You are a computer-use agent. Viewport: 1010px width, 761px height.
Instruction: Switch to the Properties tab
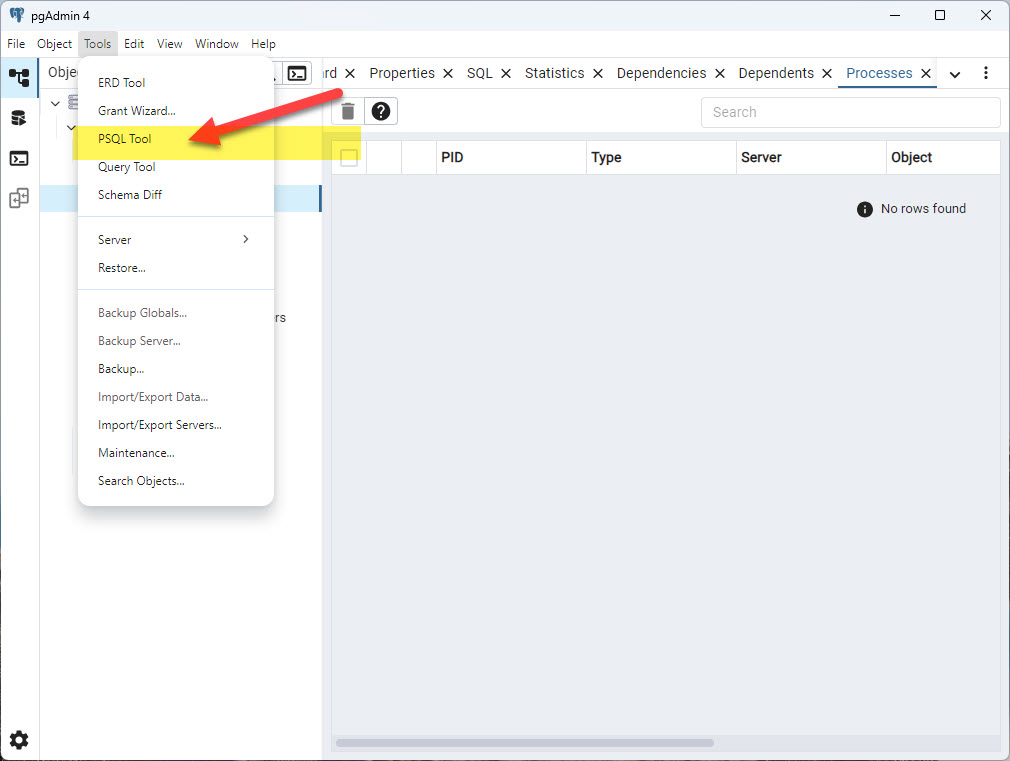point(401,73)
